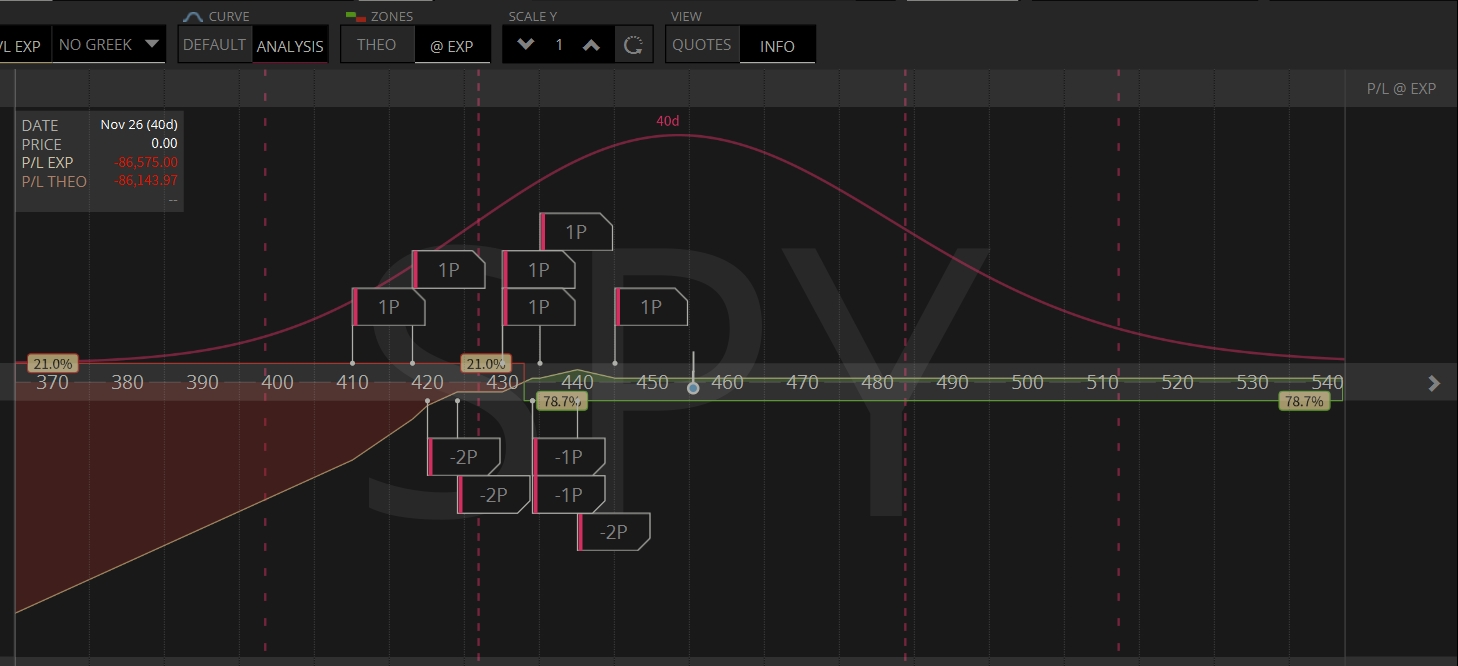Click the 540 price axis label
1458x666 pixels.
click(x=1327, y=382)
